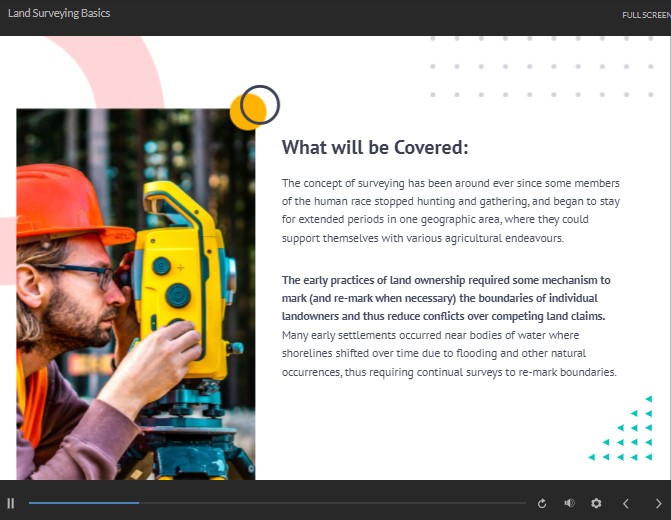Viewport: 671px width, 520px height.
Task: Enter FULL SCREEN mode
Action: point(646,15)
